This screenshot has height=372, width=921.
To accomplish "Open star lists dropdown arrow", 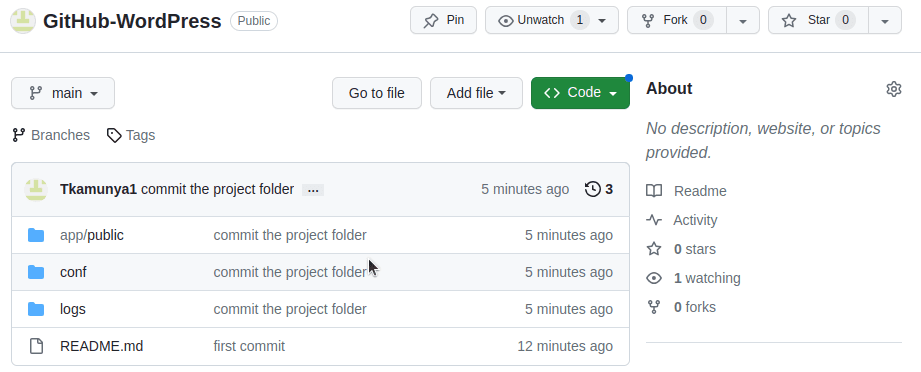I will (x=885, y=21).
